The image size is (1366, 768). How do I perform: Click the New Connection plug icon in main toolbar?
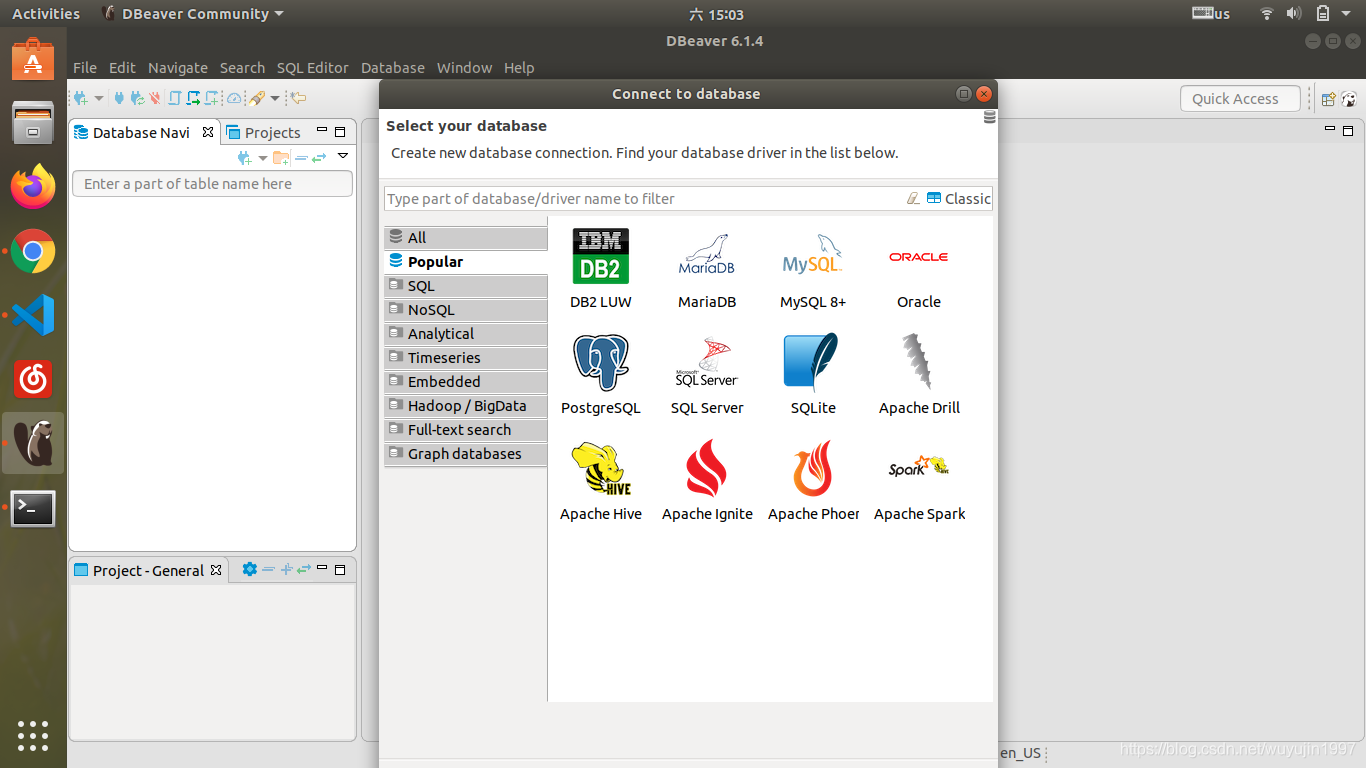[x=81, y=98]
